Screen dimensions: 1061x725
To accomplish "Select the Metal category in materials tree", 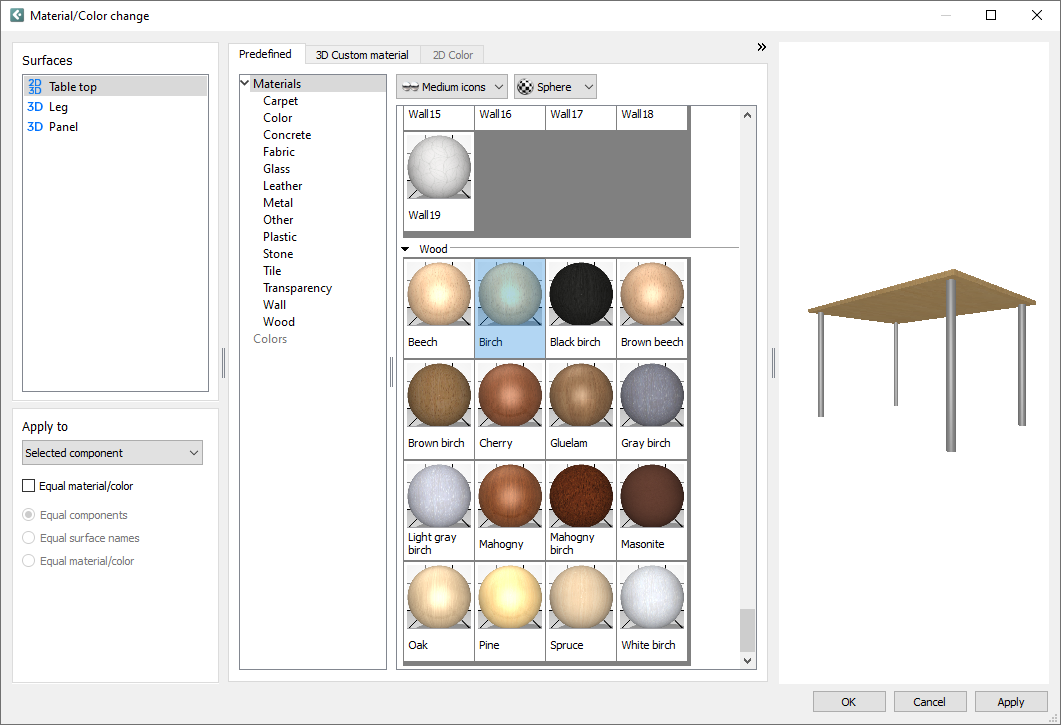I will (x=277, y=202).
